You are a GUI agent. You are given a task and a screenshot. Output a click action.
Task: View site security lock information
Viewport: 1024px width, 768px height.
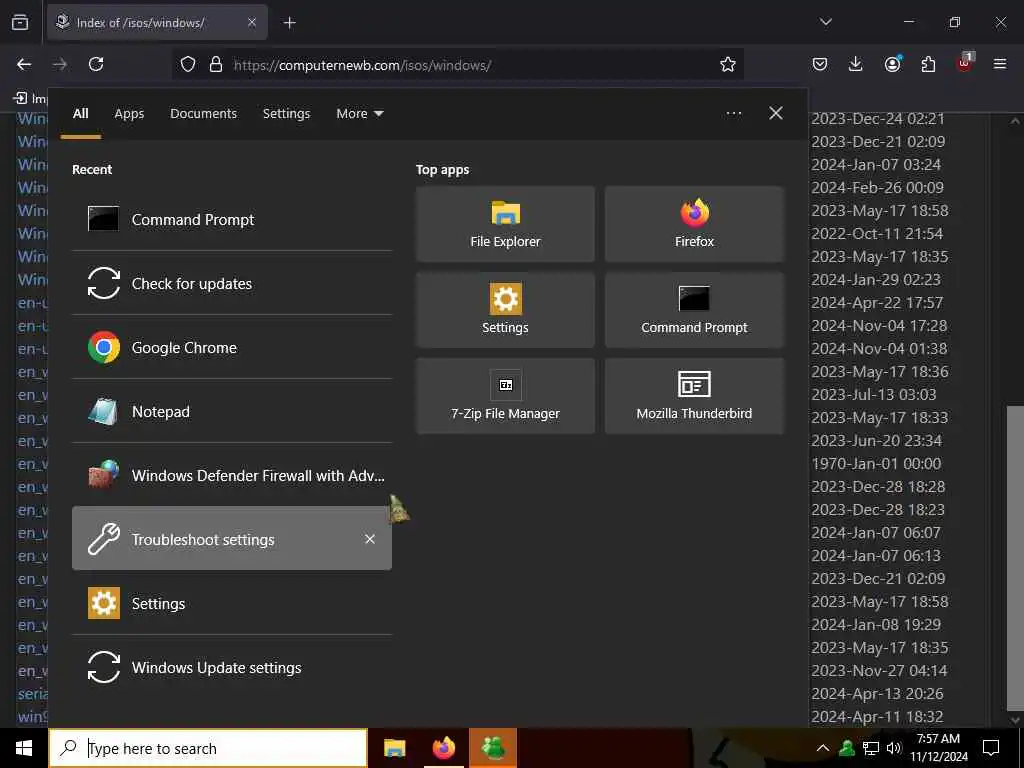coord(216,64)
